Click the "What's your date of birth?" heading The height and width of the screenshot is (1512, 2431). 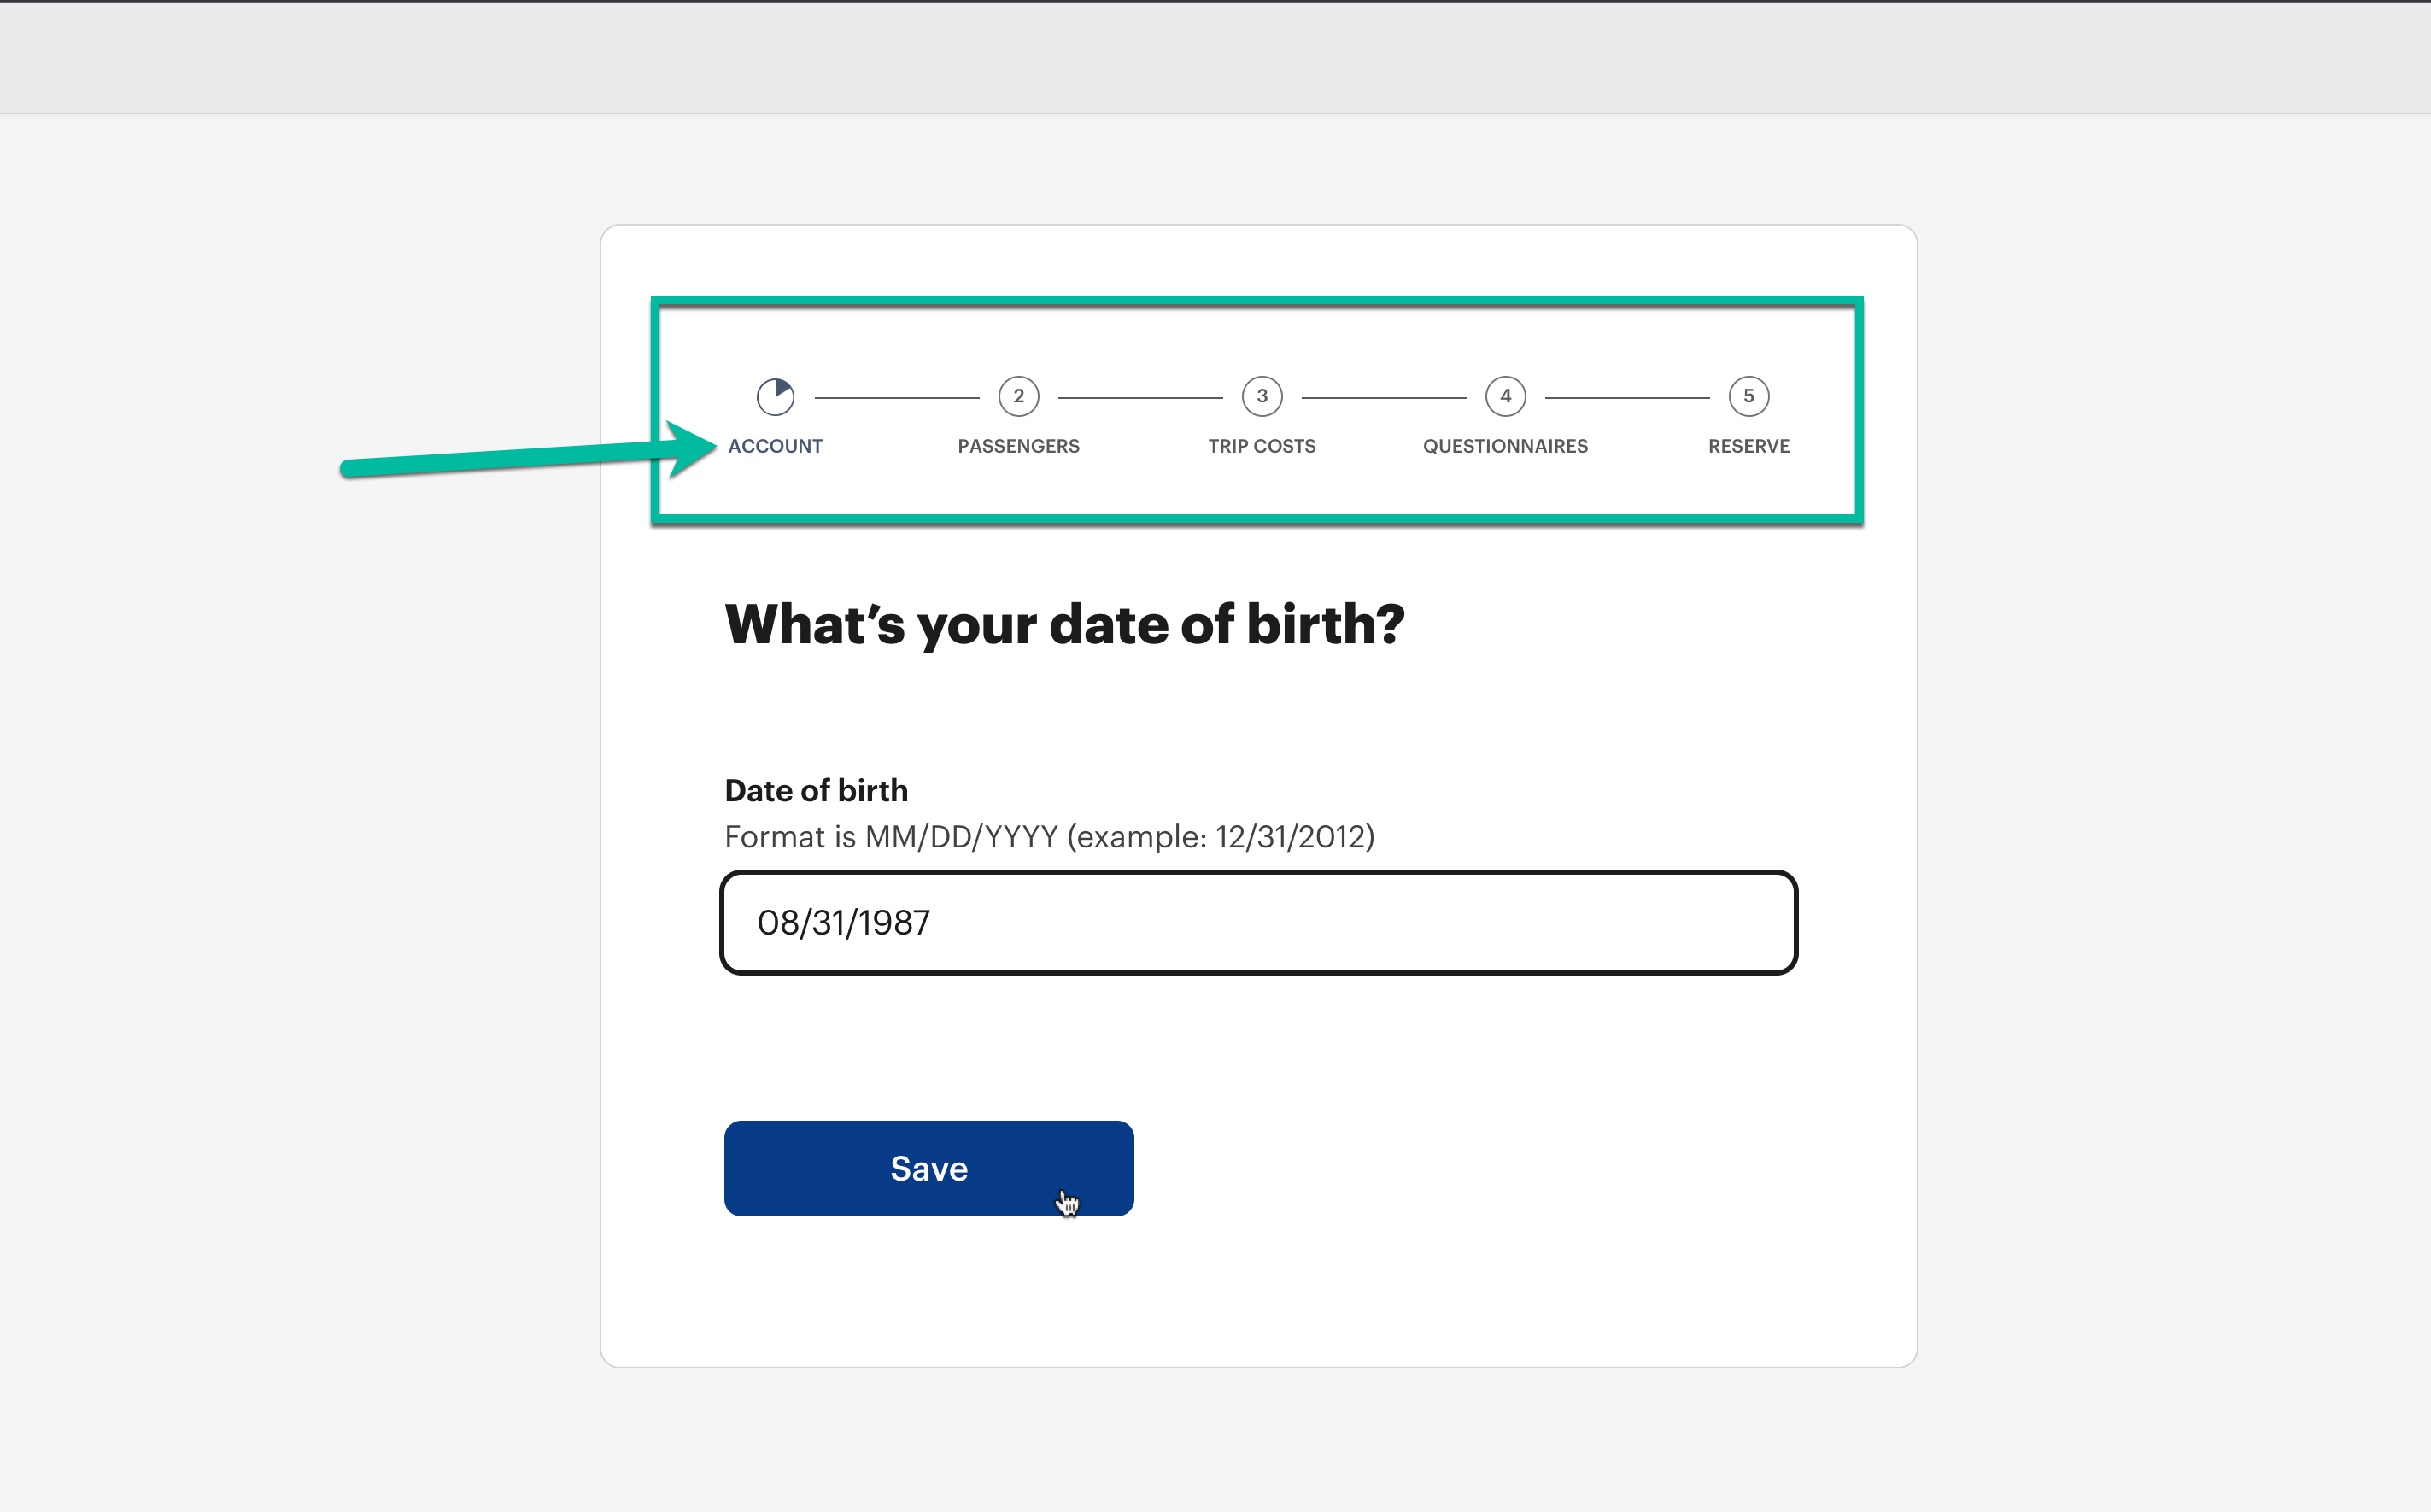[1064, 624]
